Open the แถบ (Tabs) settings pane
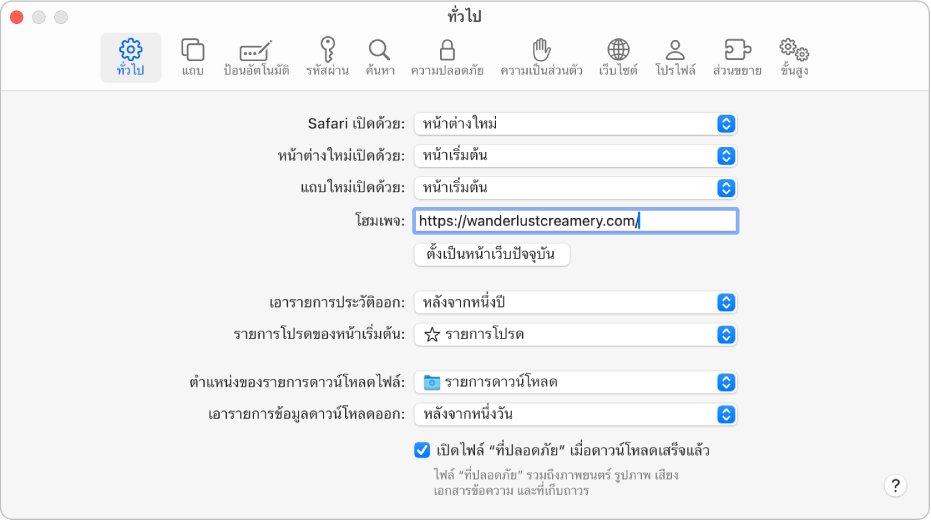The width and height of the screenshot is (931, 521). (193, 57)
